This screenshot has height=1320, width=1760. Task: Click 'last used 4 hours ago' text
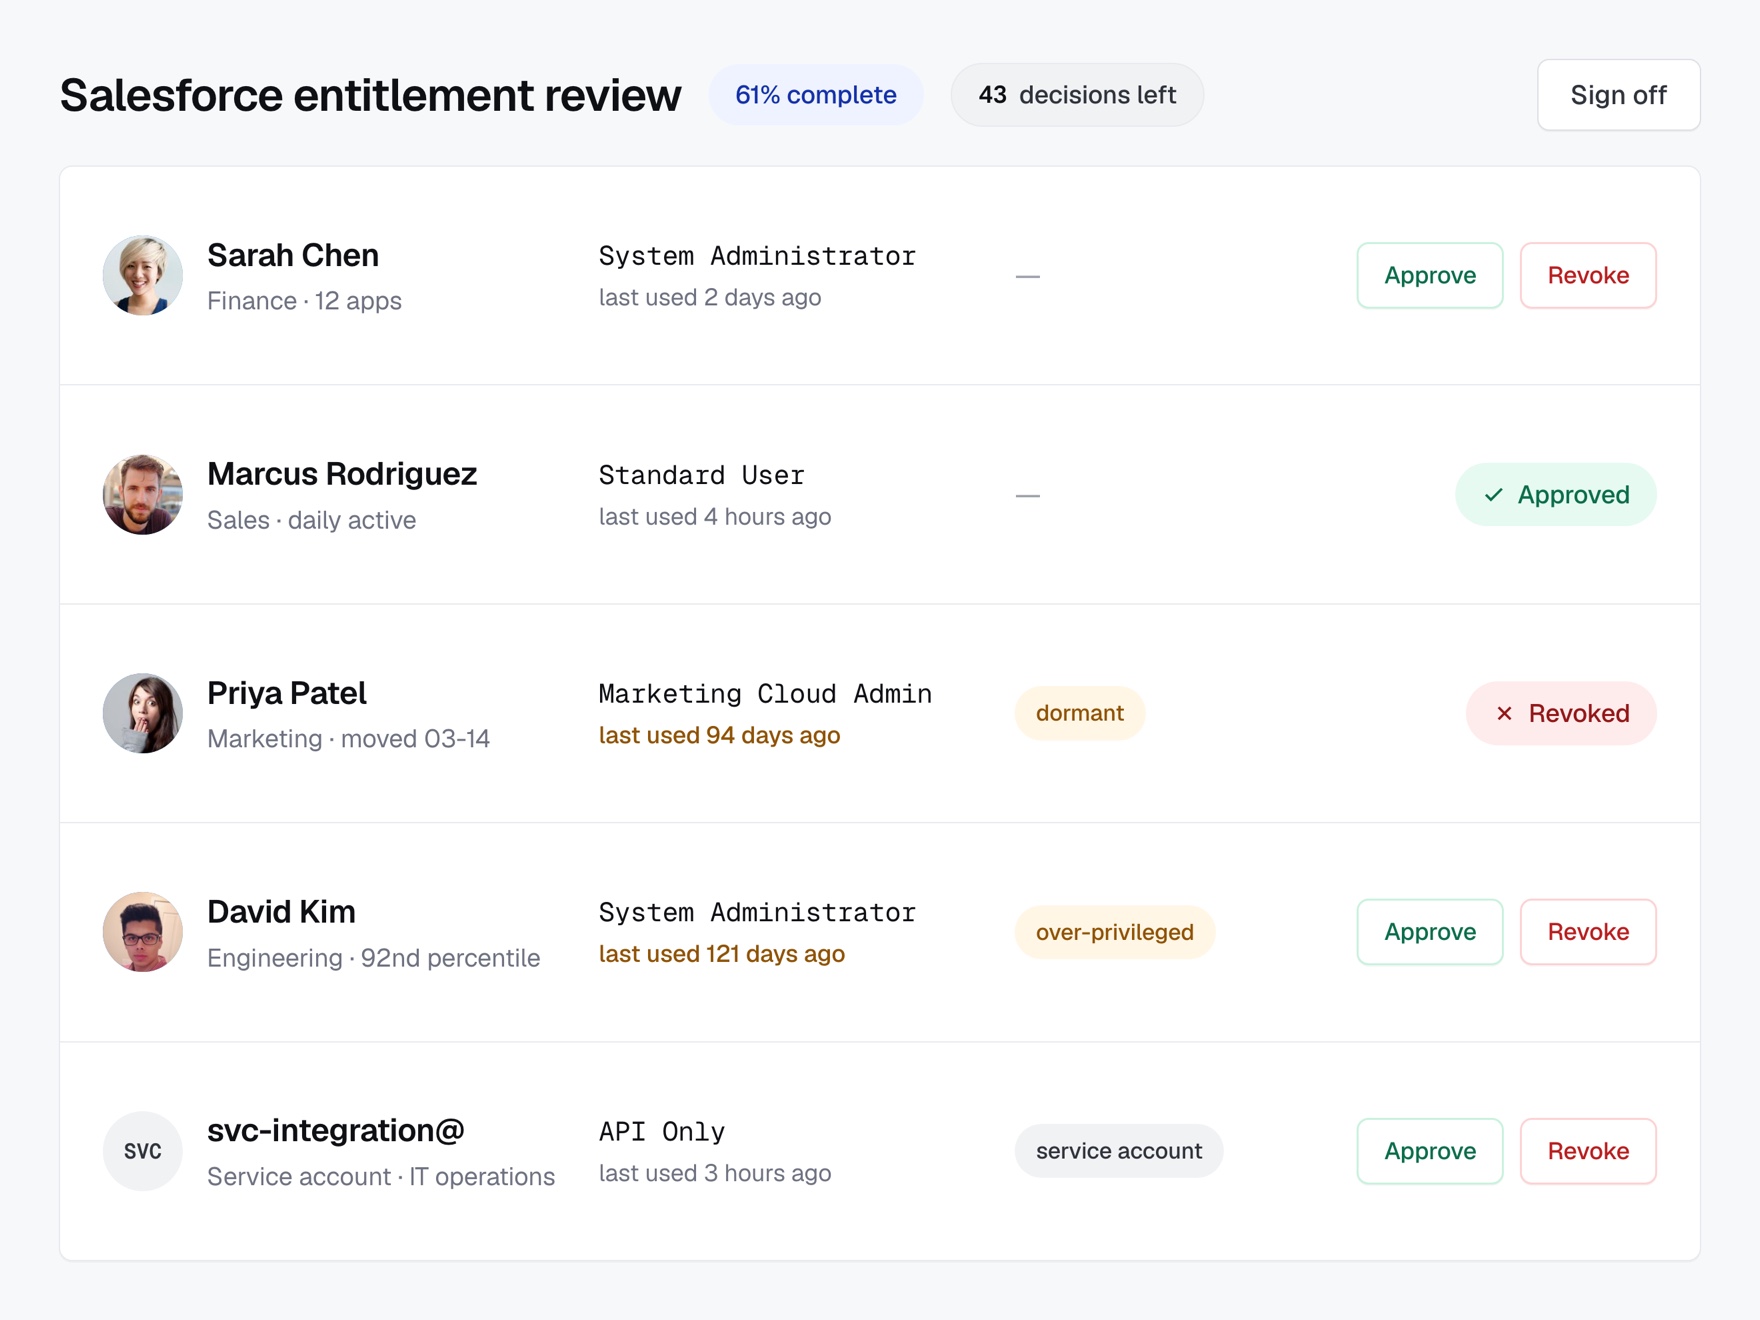click(x=715, y=517)
